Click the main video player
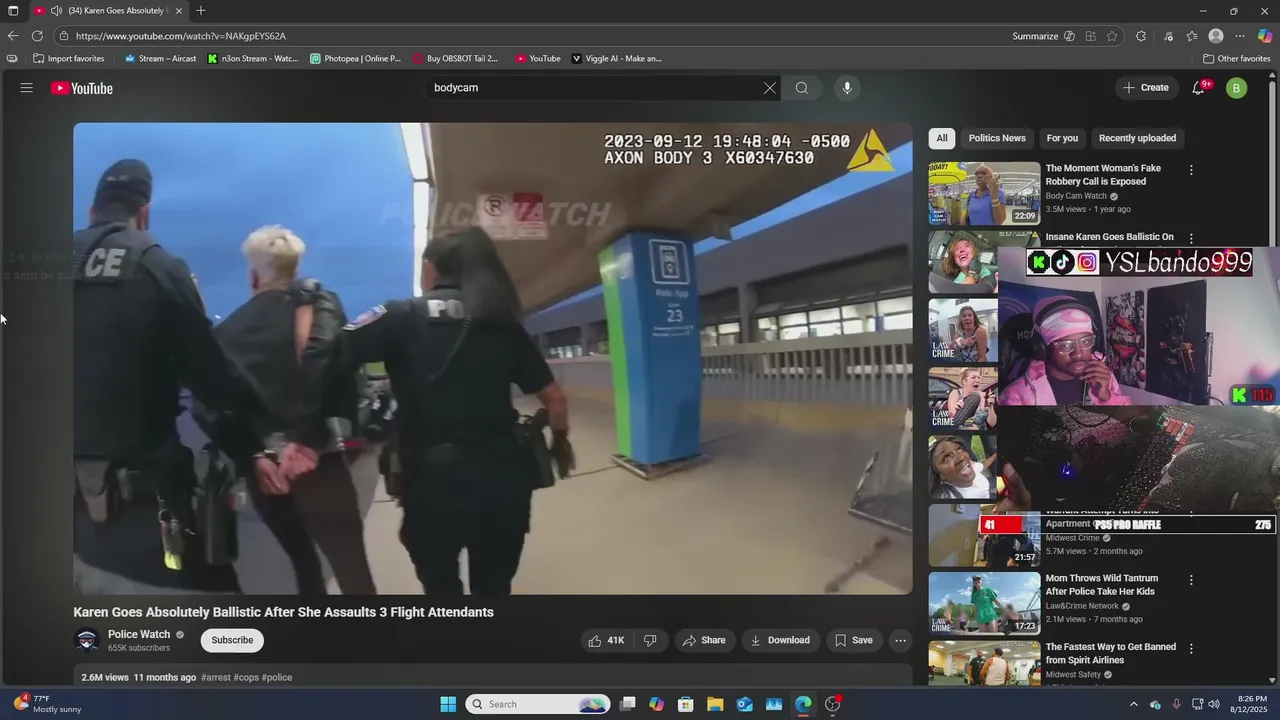The image size is (1280, 720). click(493, 359)
